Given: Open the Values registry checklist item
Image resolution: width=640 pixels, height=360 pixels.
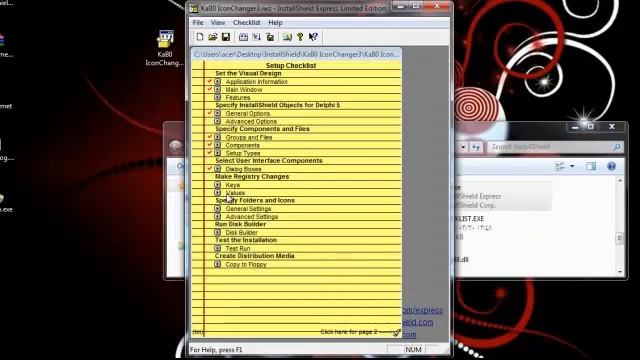Looking at the screenshot, I should (236, 193).
